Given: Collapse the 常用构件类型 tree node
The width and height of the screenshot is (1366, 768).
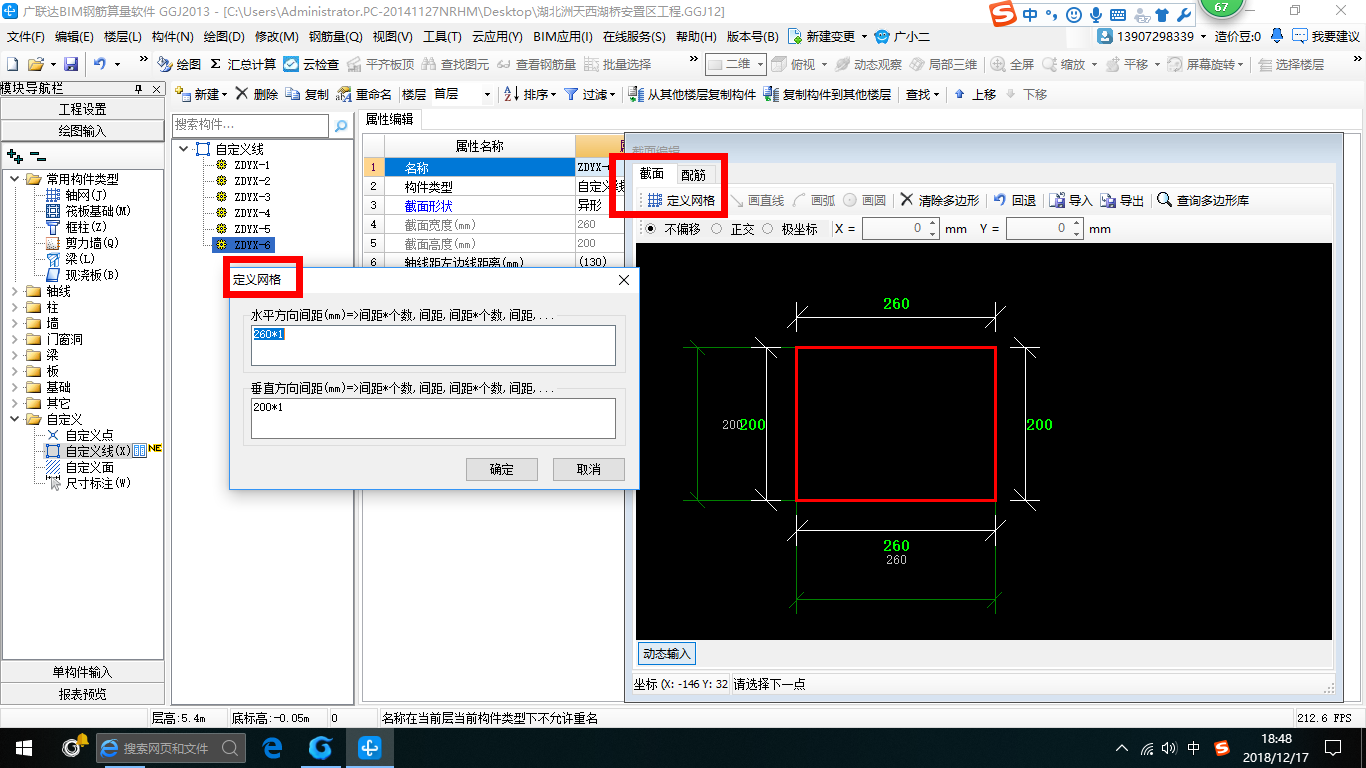Looking at the screenshot, I should click(14, 179).
